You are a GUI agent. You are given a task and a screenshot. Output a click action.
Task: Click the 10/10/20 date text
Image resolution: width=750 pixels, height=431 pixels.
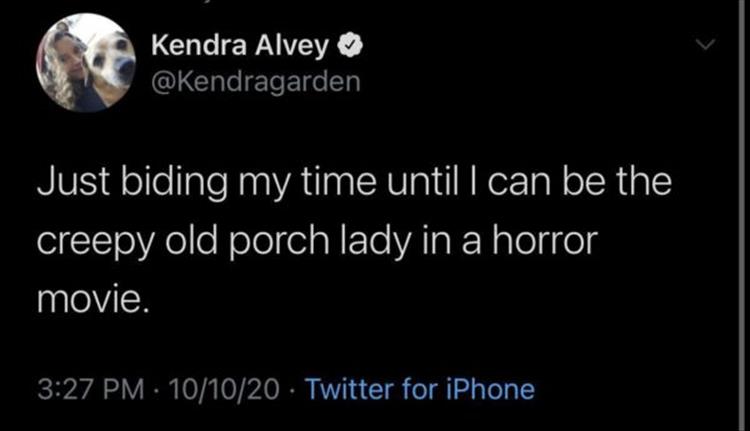tap(224, 389)
